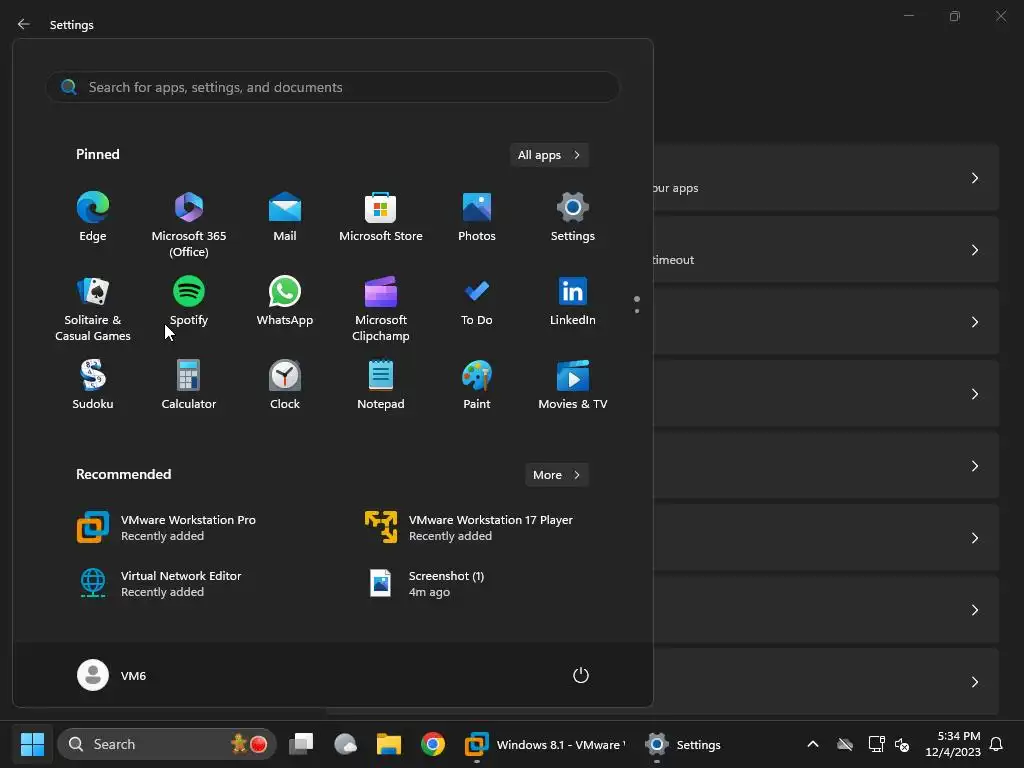Open File Explorer from taskbar

click(x=389, y=744)
